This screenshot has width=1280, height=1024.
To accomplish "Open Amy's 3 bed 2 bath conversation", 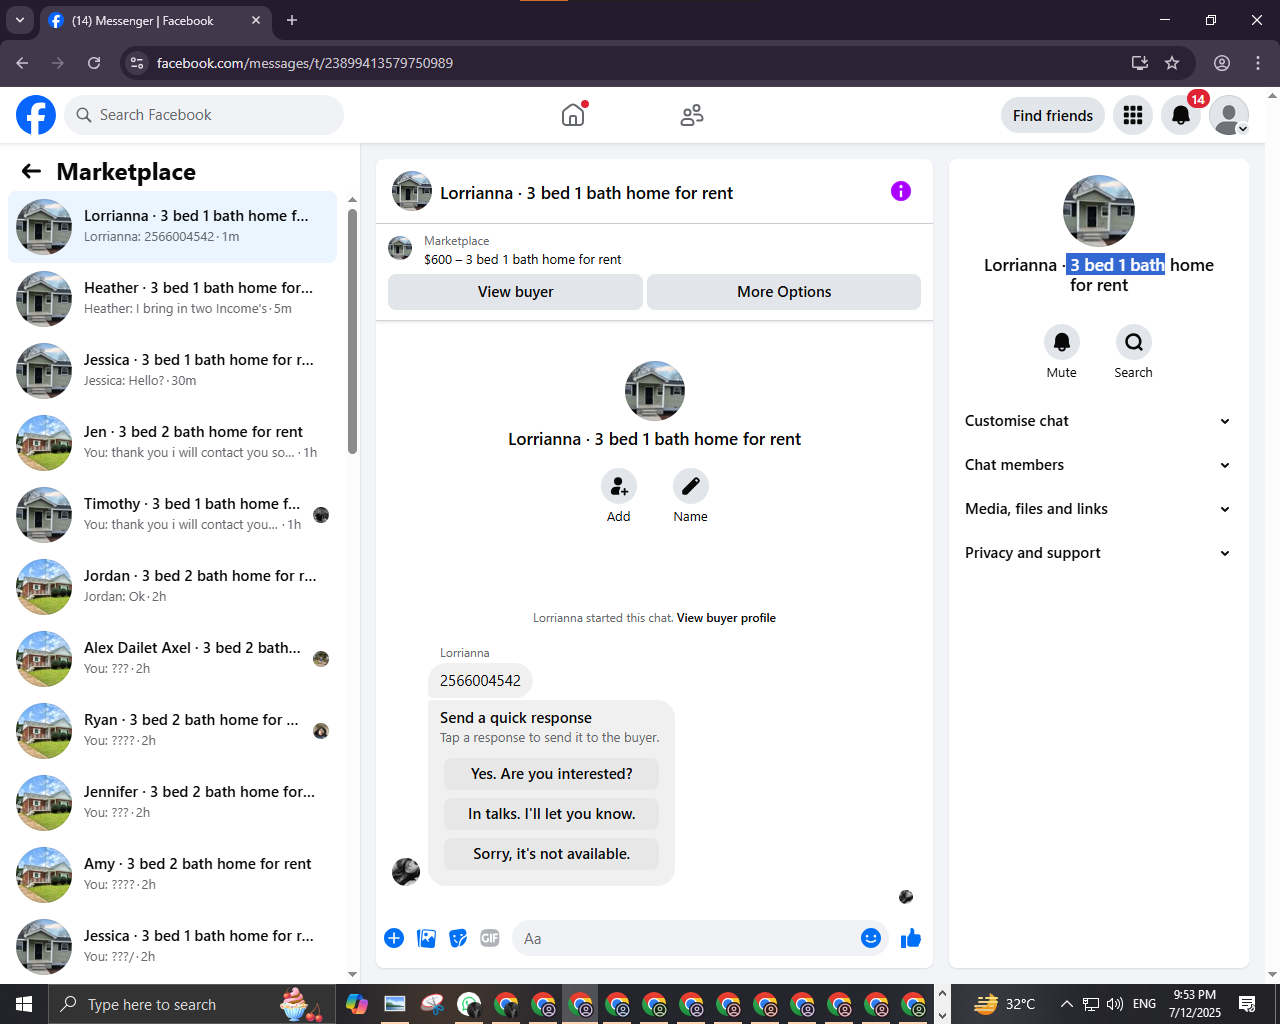I will pos(172,875).
